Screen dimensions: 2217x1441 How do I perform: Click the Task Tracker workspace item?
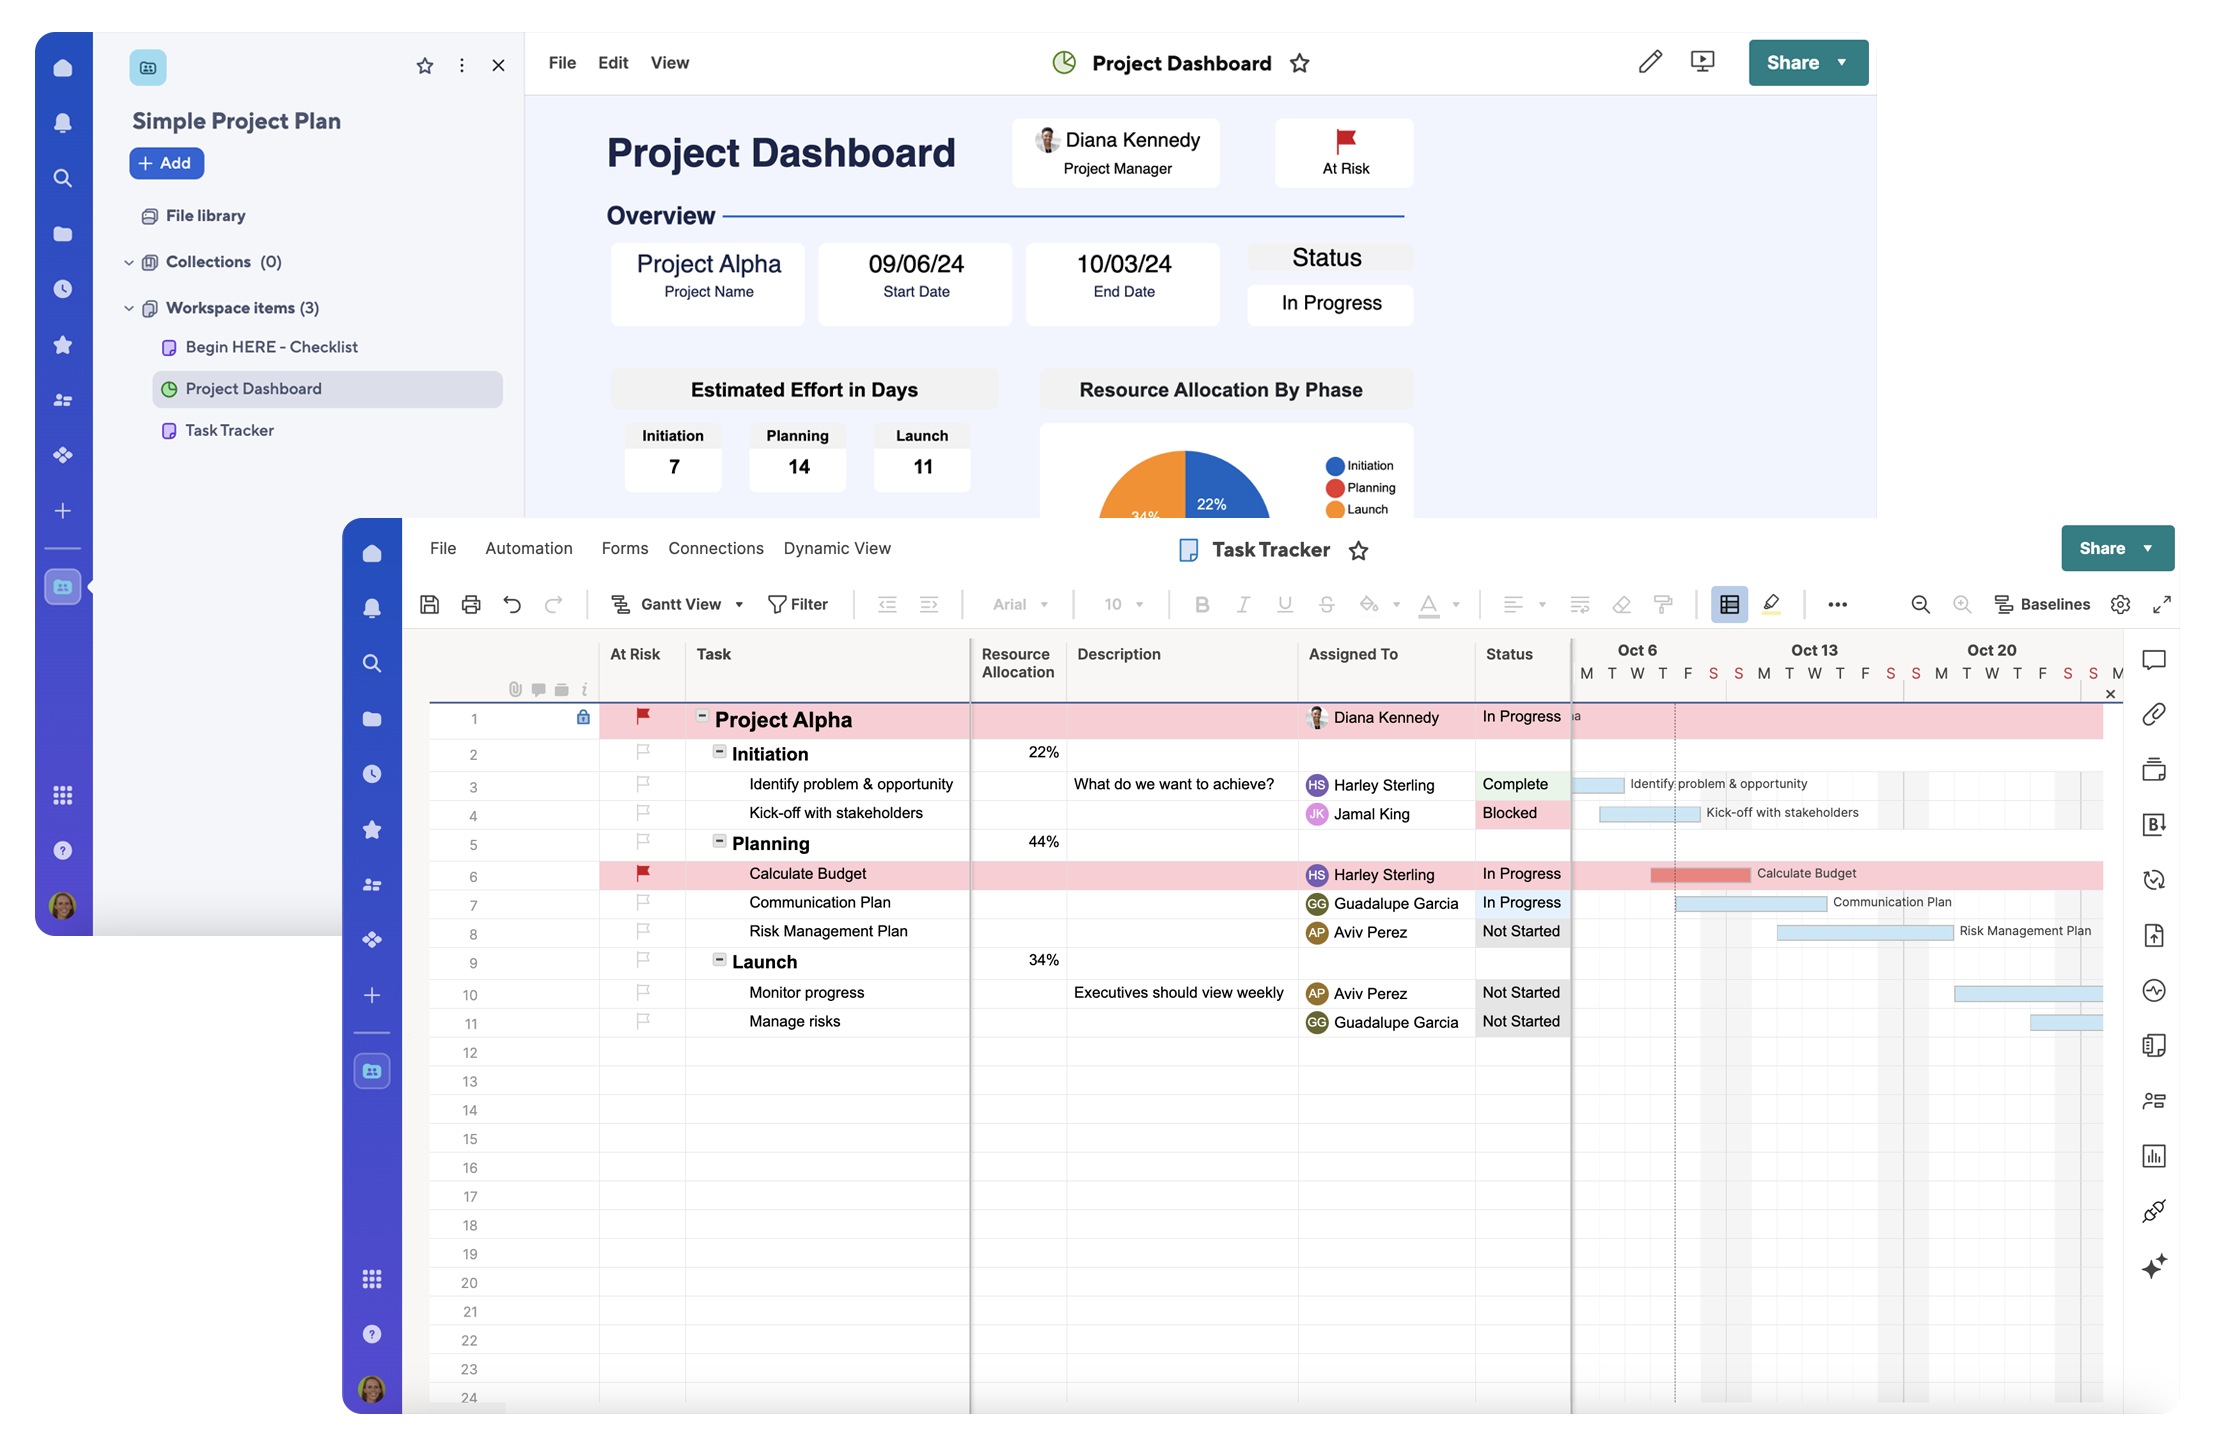click(229, 428)
